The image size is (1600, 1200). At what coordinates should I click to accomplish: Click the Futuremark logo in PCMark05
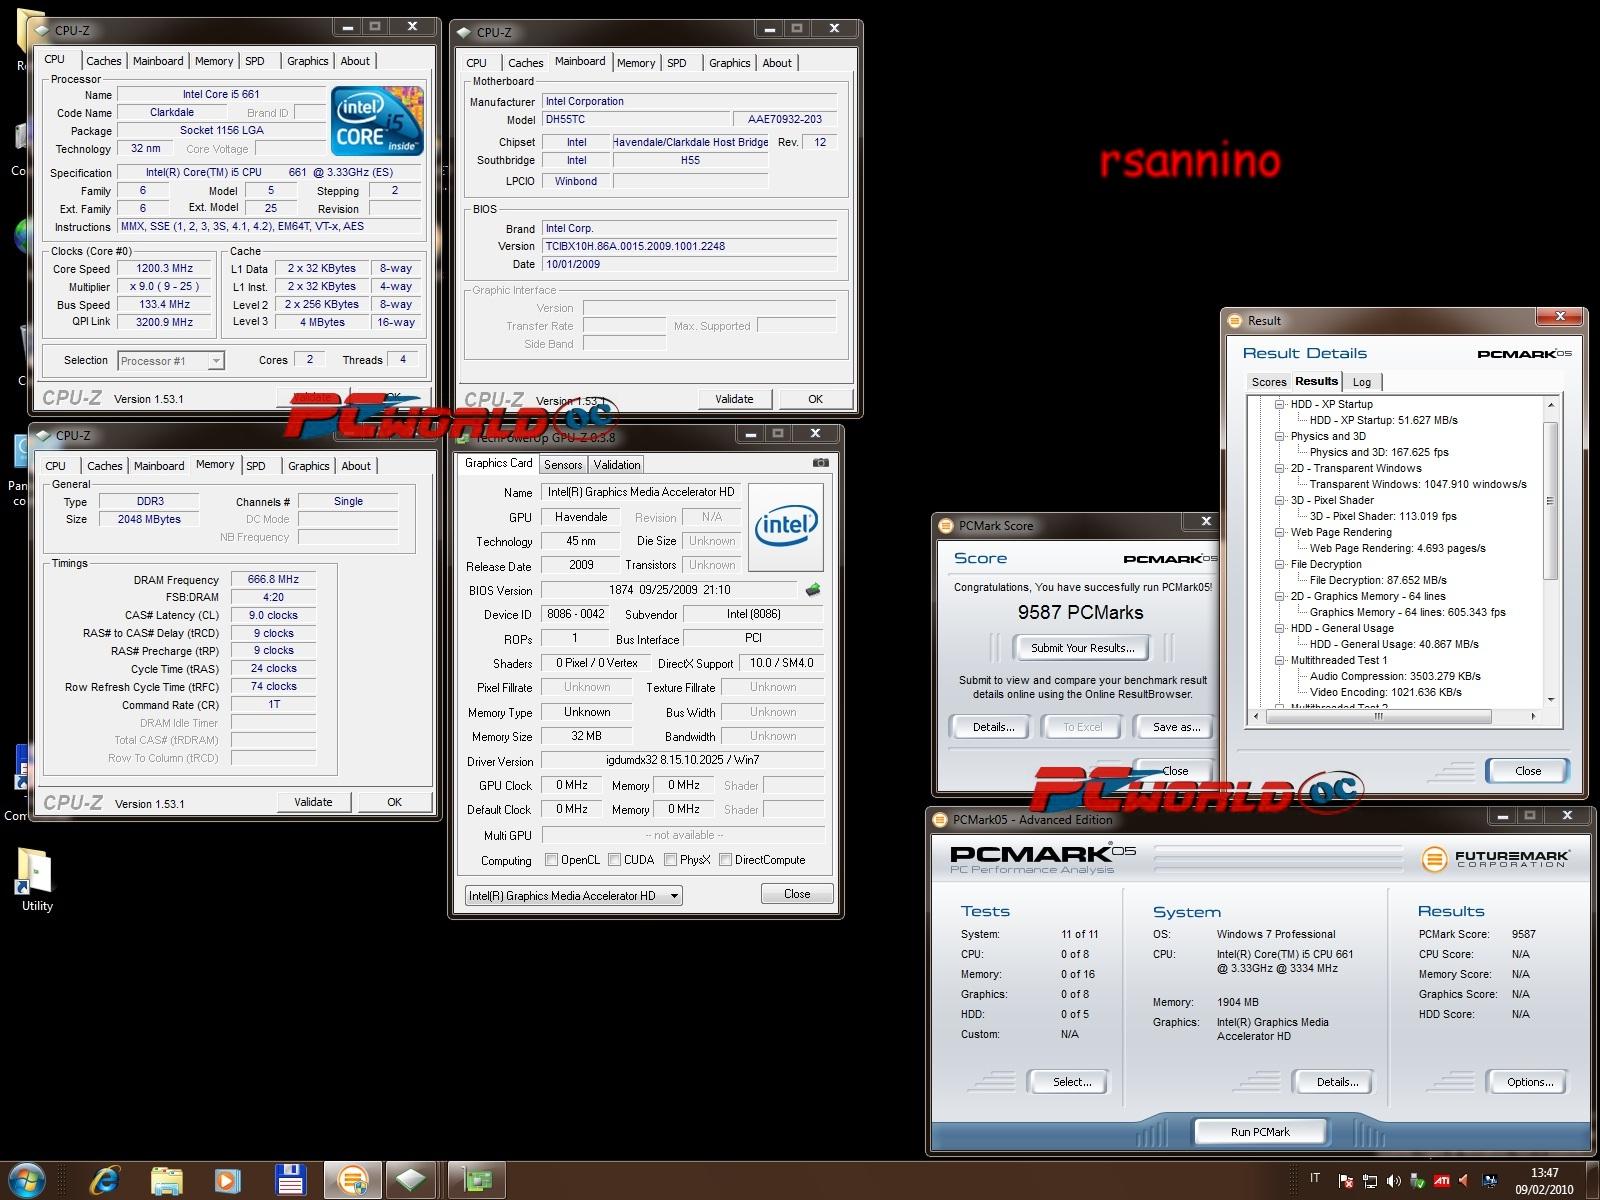click(1495, 858)
